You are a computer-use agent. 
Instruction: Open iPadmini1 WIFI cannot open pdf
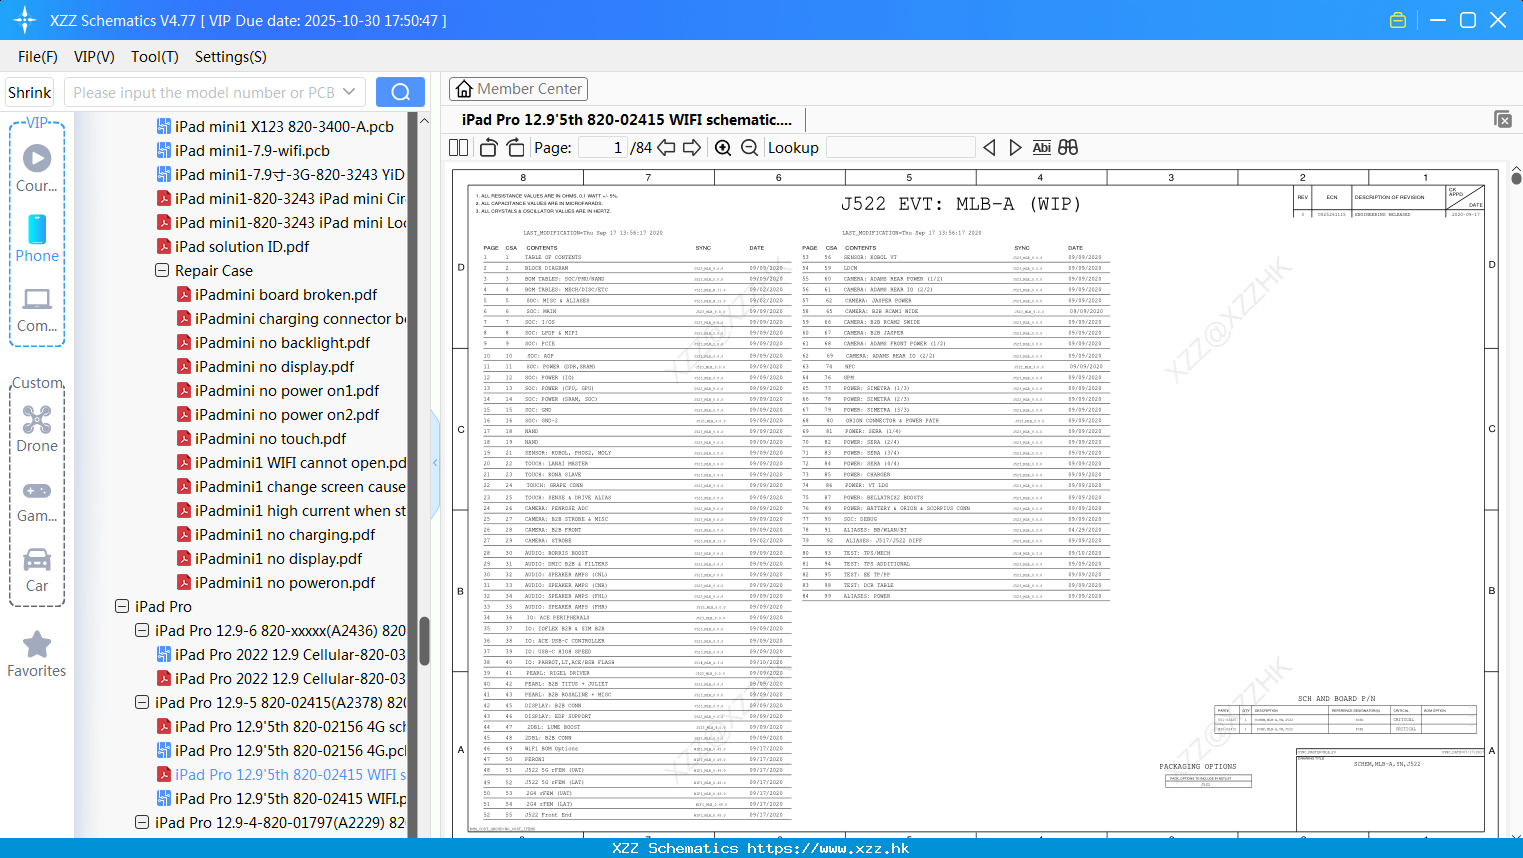tap(291, 463)
